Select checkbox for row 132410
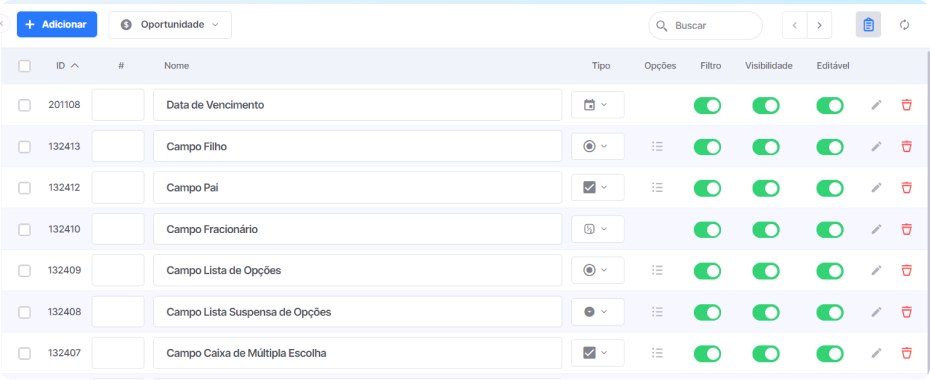 [24, 229]
